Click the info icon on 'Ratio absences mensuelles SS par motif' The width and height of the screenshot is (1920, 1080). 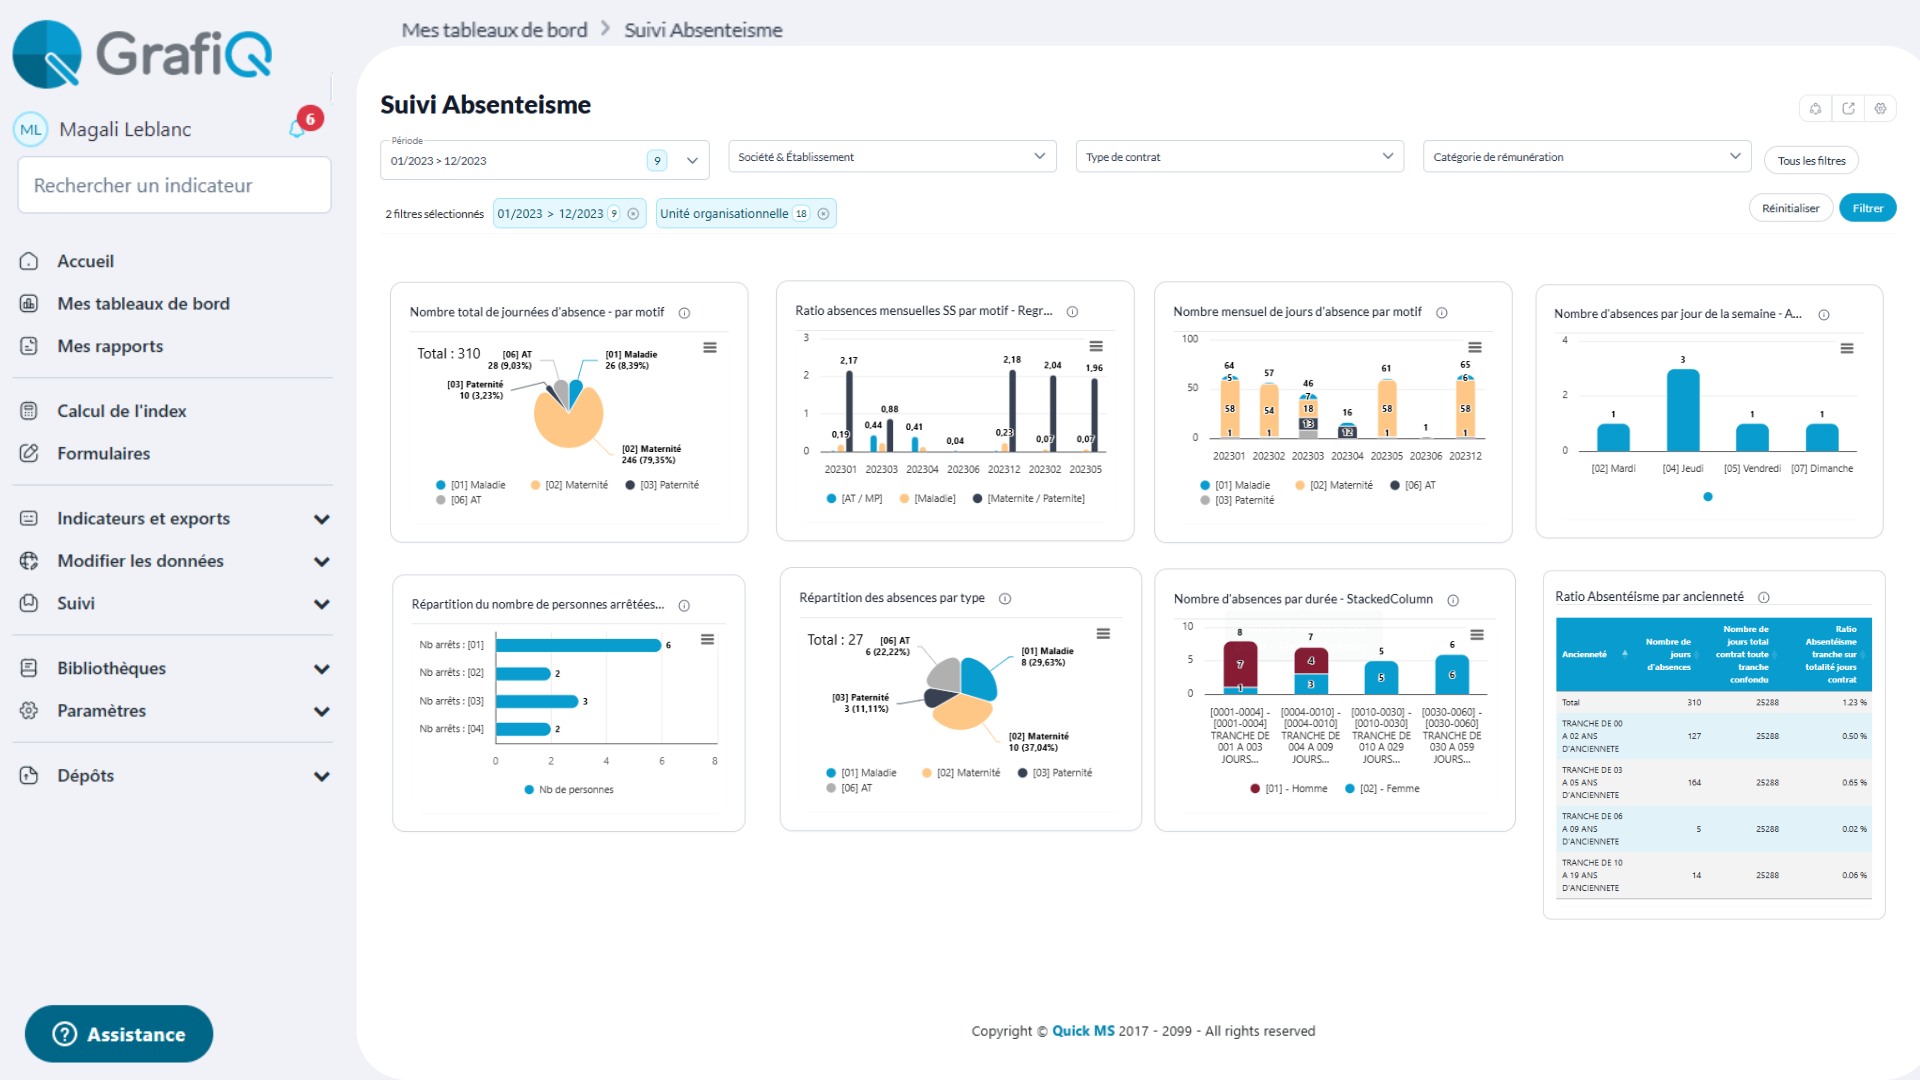(x=1072, y=311)
